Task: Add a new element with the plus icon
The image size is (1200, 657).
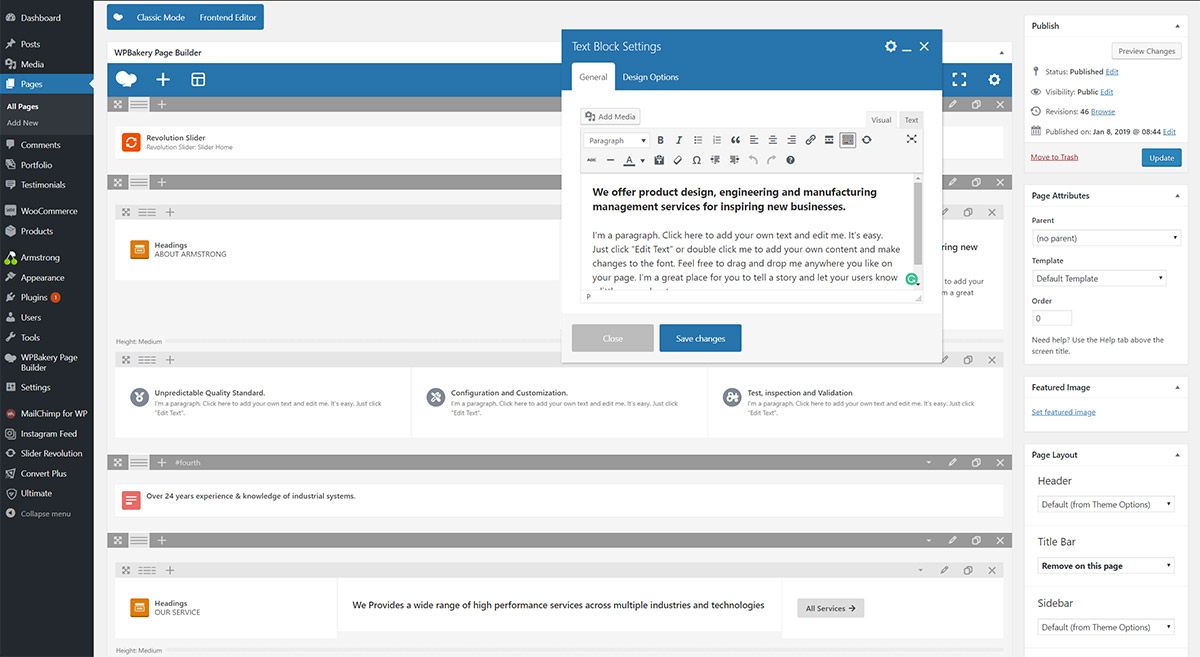Action: point(163,79)
